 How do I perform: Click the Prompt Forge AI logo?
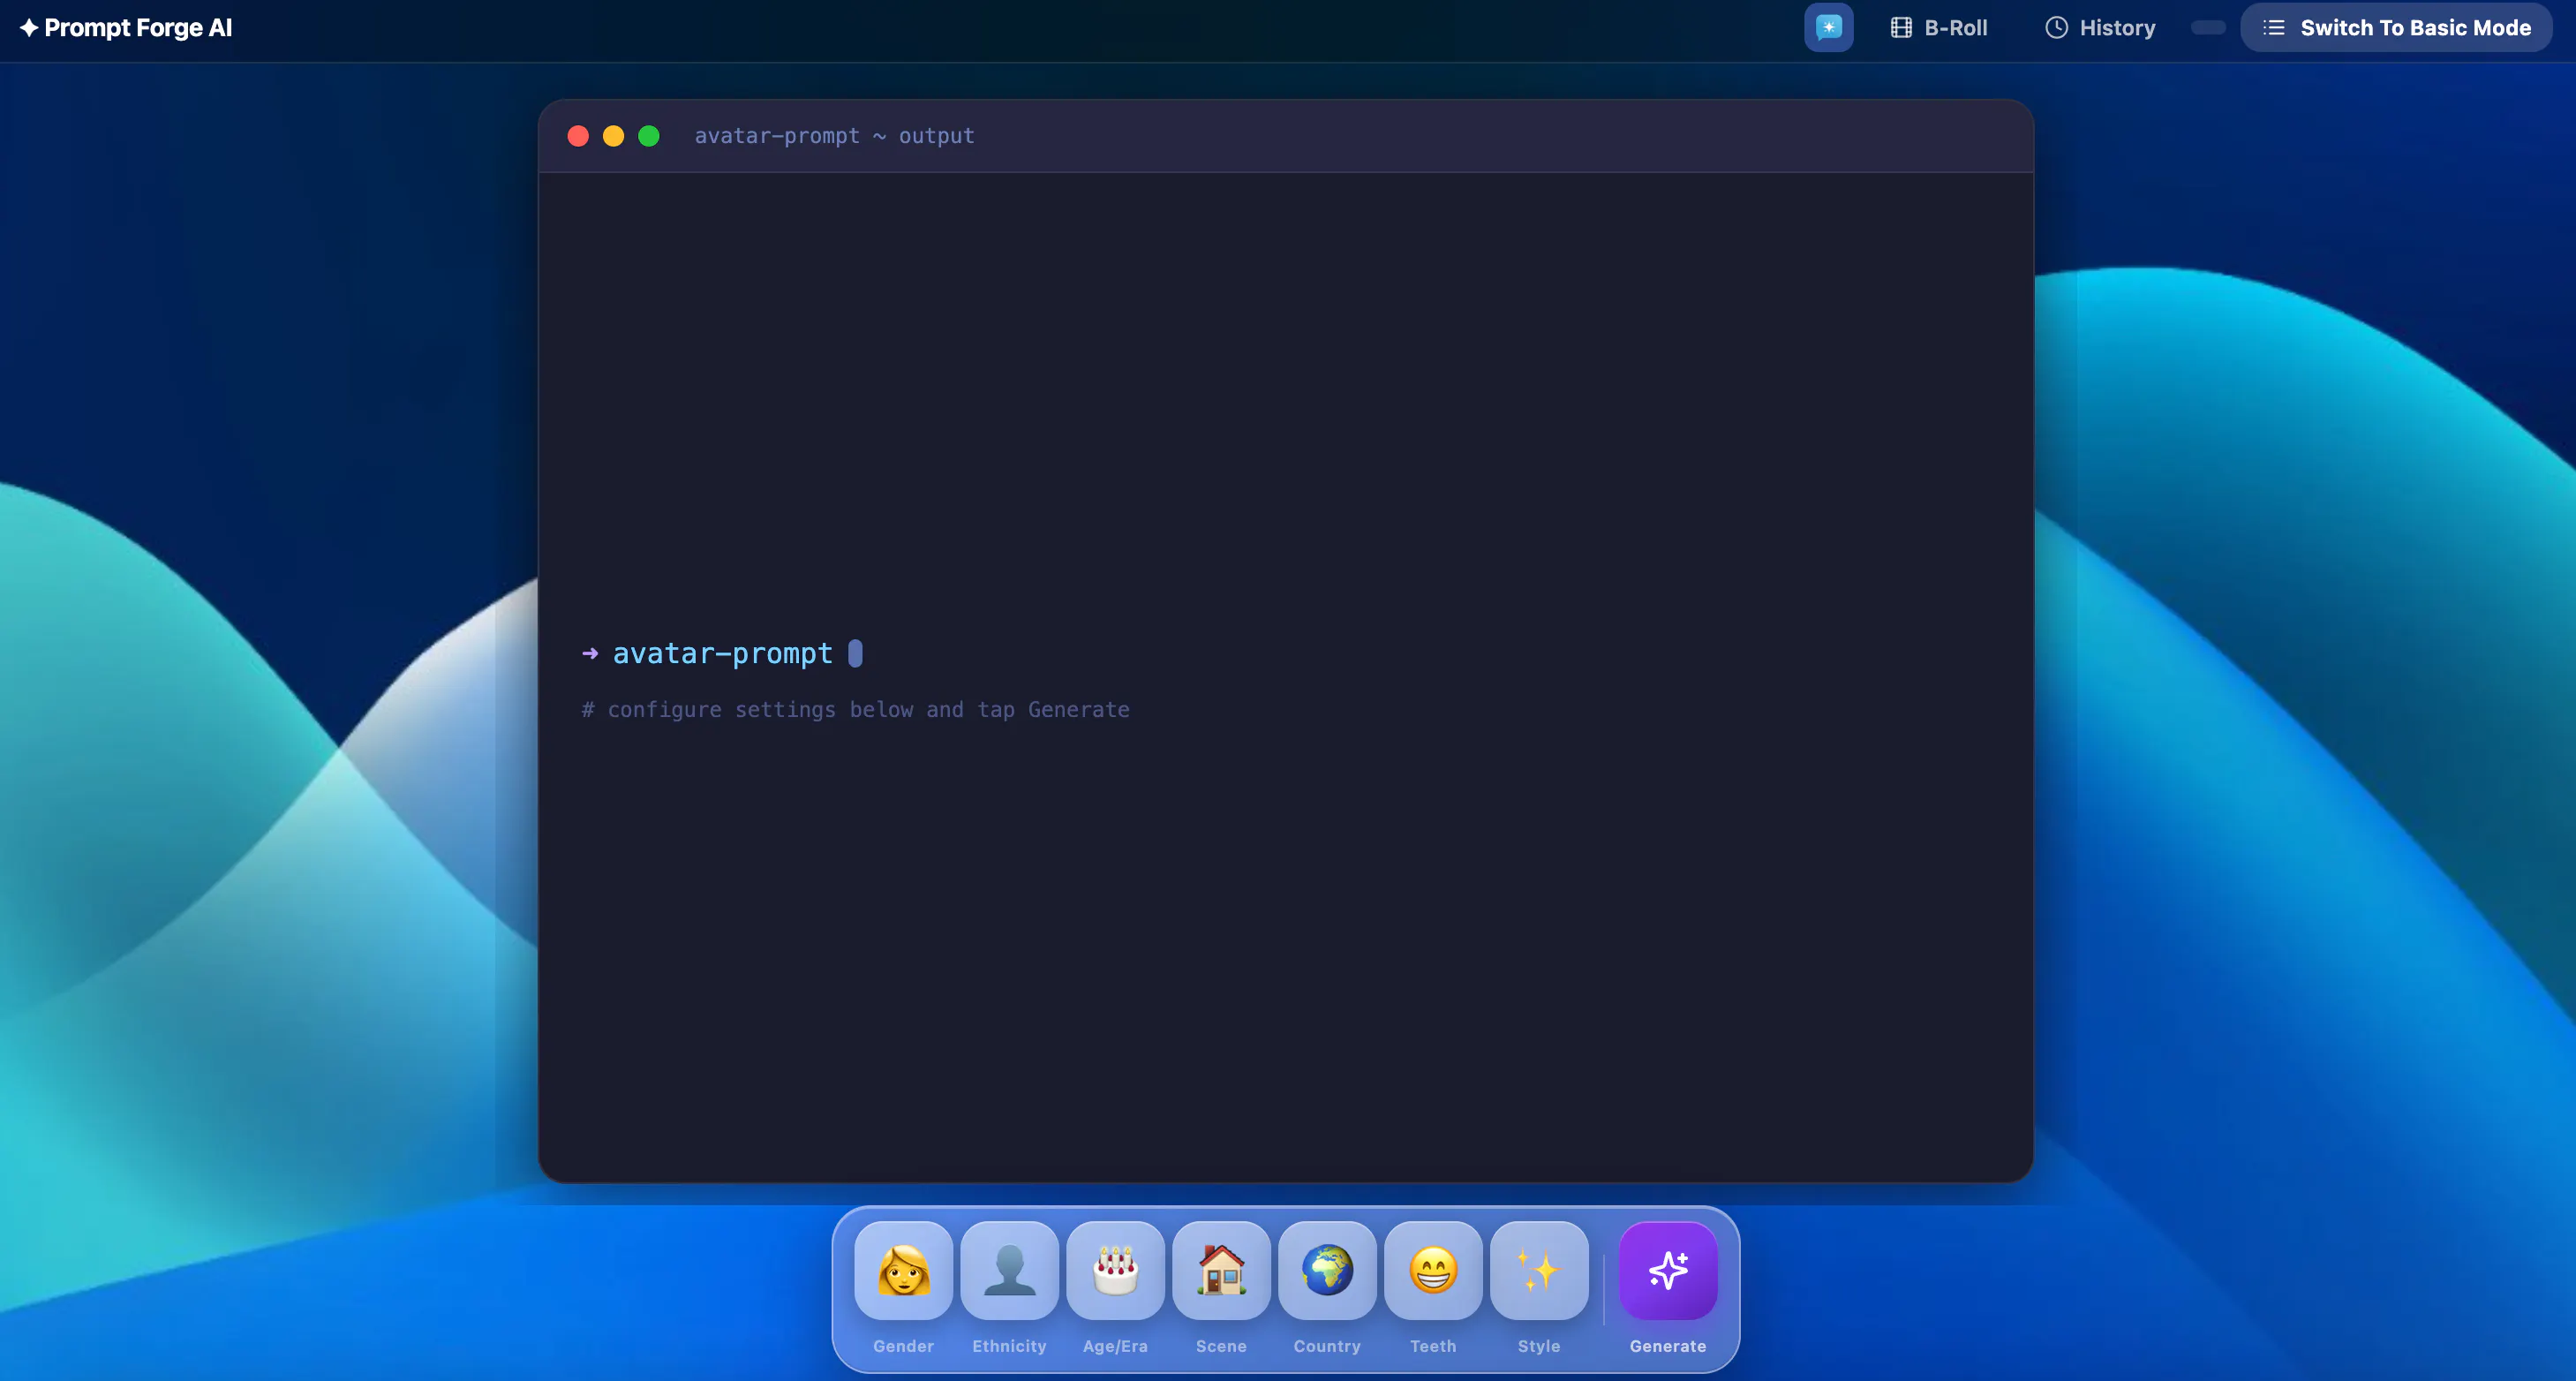coord(126,27)
